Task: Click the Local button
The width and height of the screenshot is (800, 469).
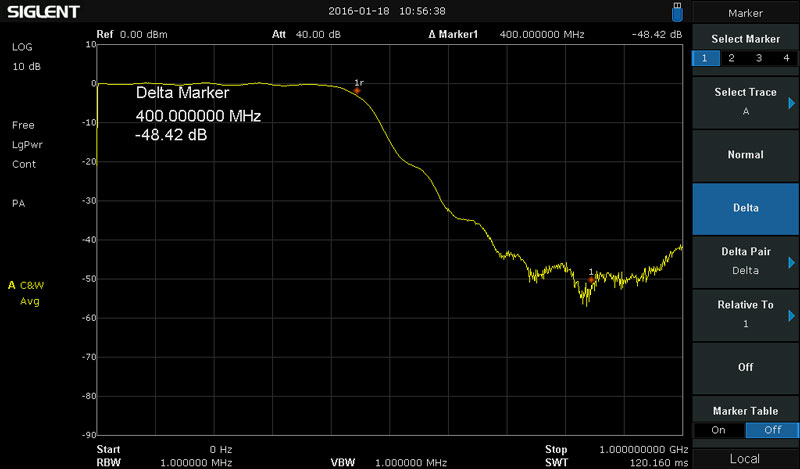Action: [745, 459]
